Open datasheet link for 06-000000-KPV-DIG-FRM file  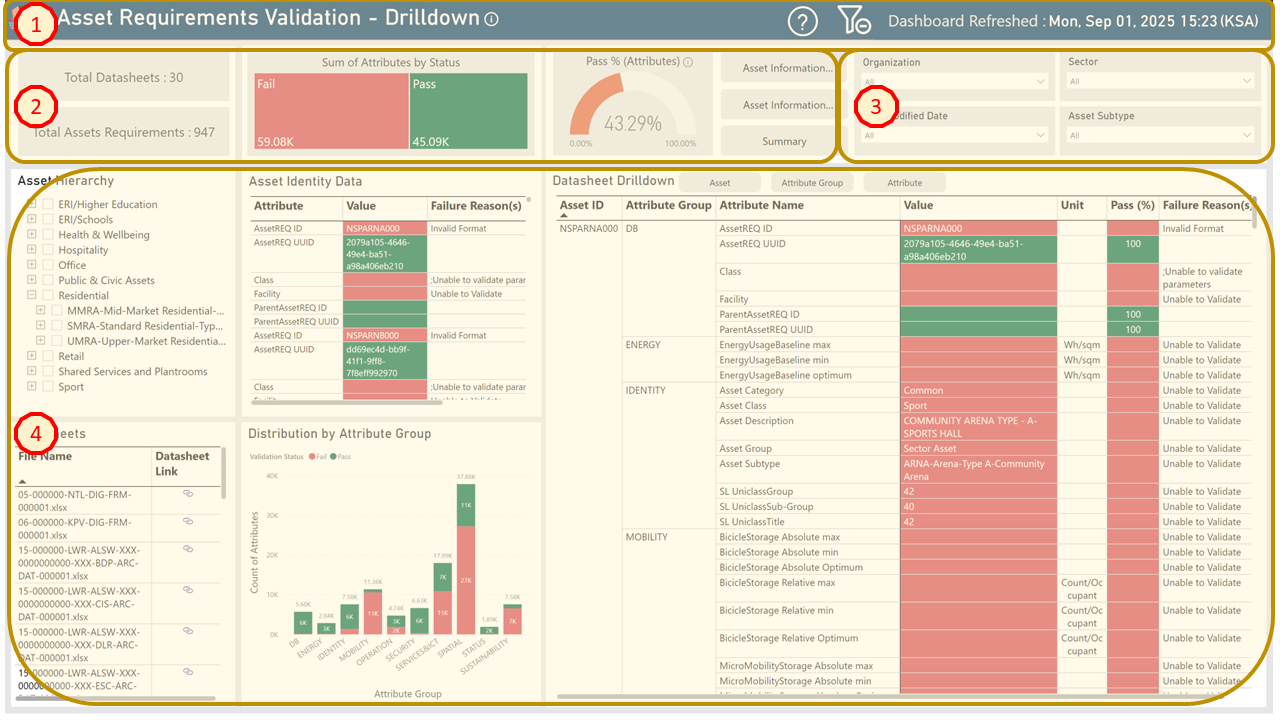[x=187, y=521]
